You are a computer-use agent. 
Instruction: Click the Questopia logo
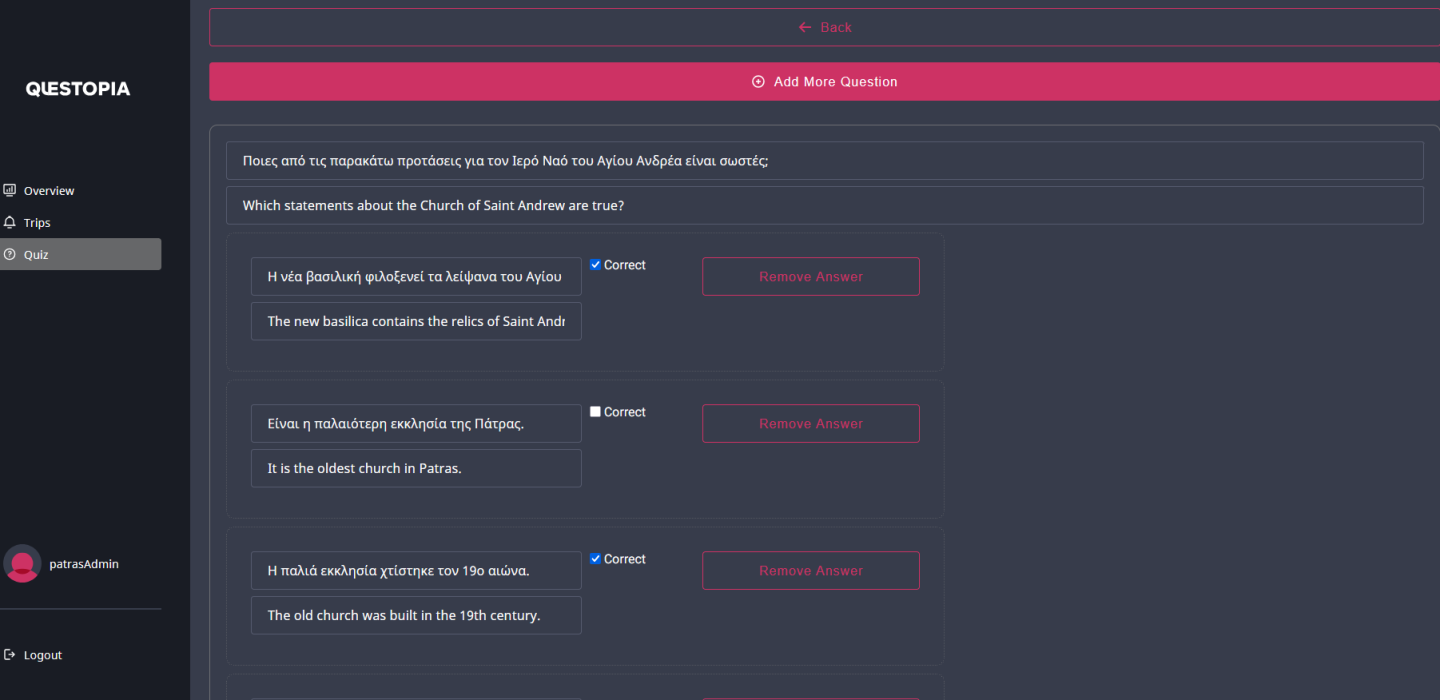pos(78,89)
